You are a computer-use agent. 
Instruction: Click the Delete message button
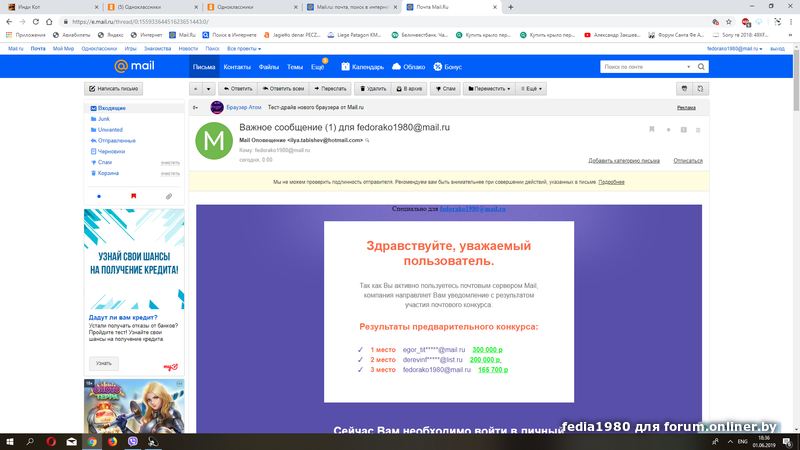point(373,89)
